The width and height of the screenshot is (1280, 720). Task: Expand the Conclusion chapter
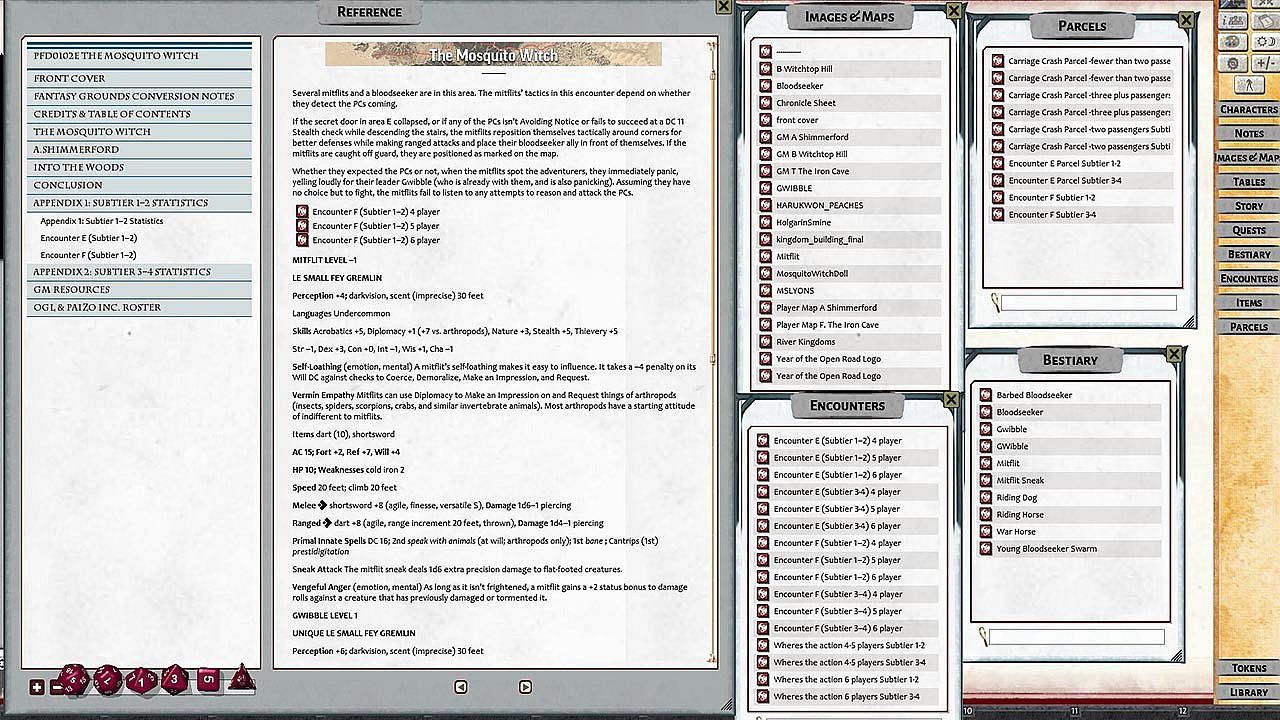point(139,185)
